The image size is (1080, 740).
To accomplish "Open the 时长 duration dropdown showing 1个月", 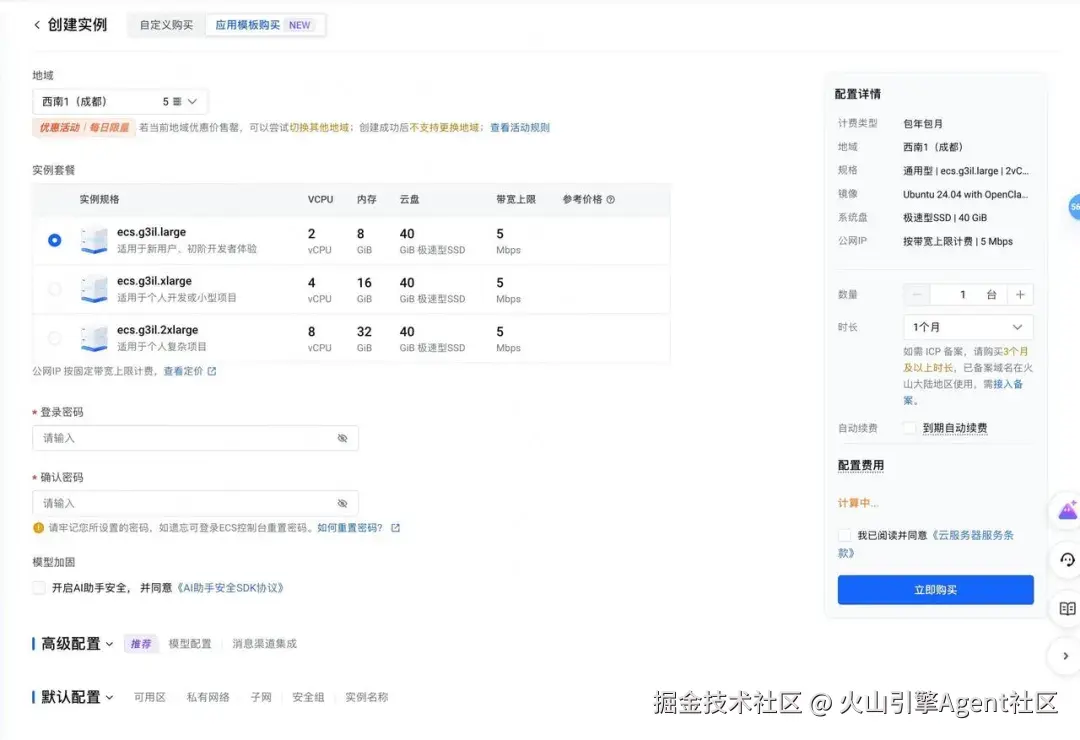I will 967,326.
